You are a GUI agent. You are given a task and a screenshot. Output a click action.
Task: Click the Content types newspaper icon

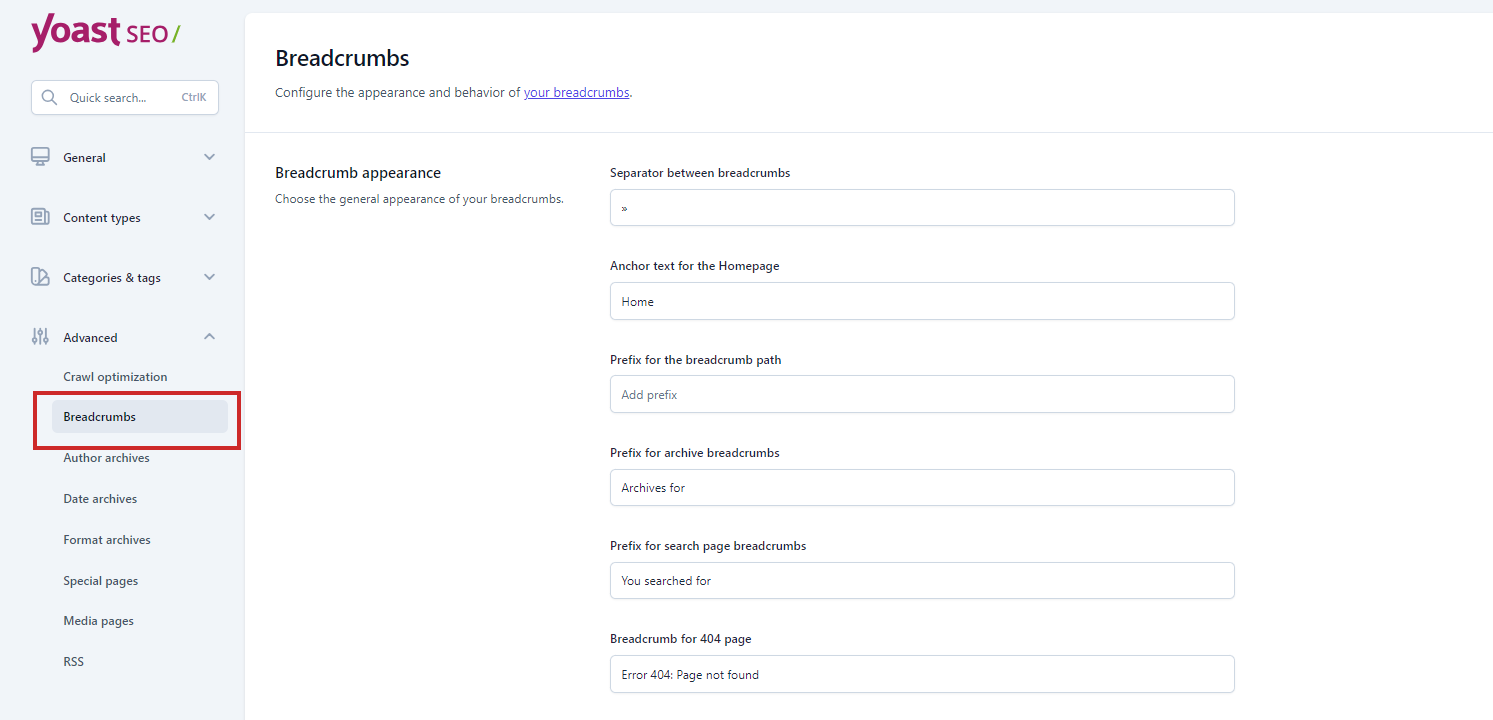(40, 217)
